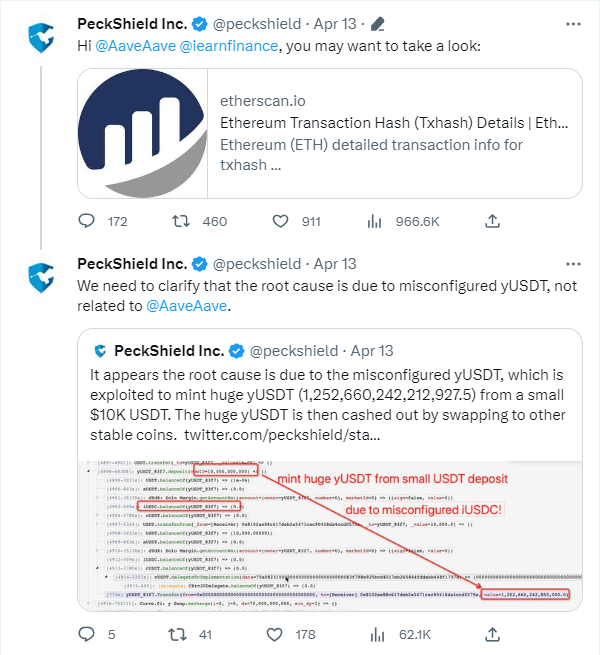Open more options on second tweet
This screenshot has height=655, width=600.
click(x=573, y=264)
